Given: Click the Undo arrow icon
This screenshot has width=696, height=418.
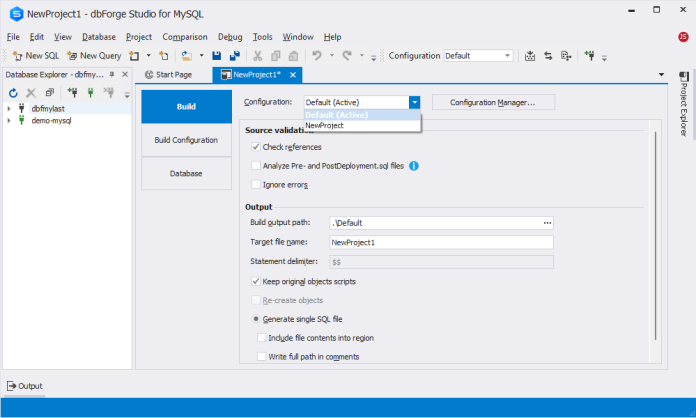Looking at the screenshot, I should (x=316, y=56).
